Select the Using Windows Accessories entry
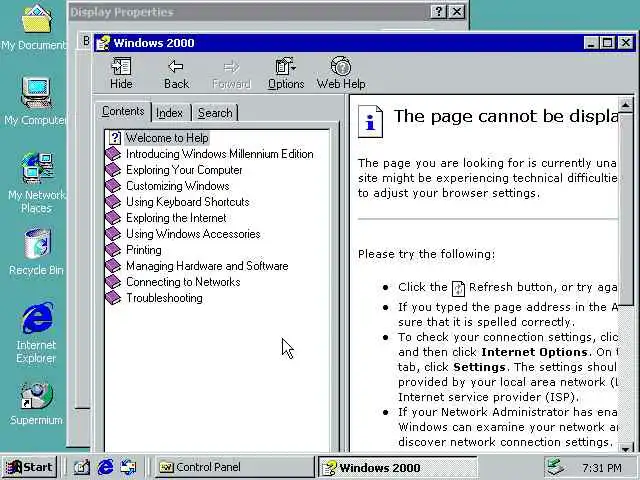The width and height of the screenshot is (640, 480). pyautogui.click(x=193, y=234)
